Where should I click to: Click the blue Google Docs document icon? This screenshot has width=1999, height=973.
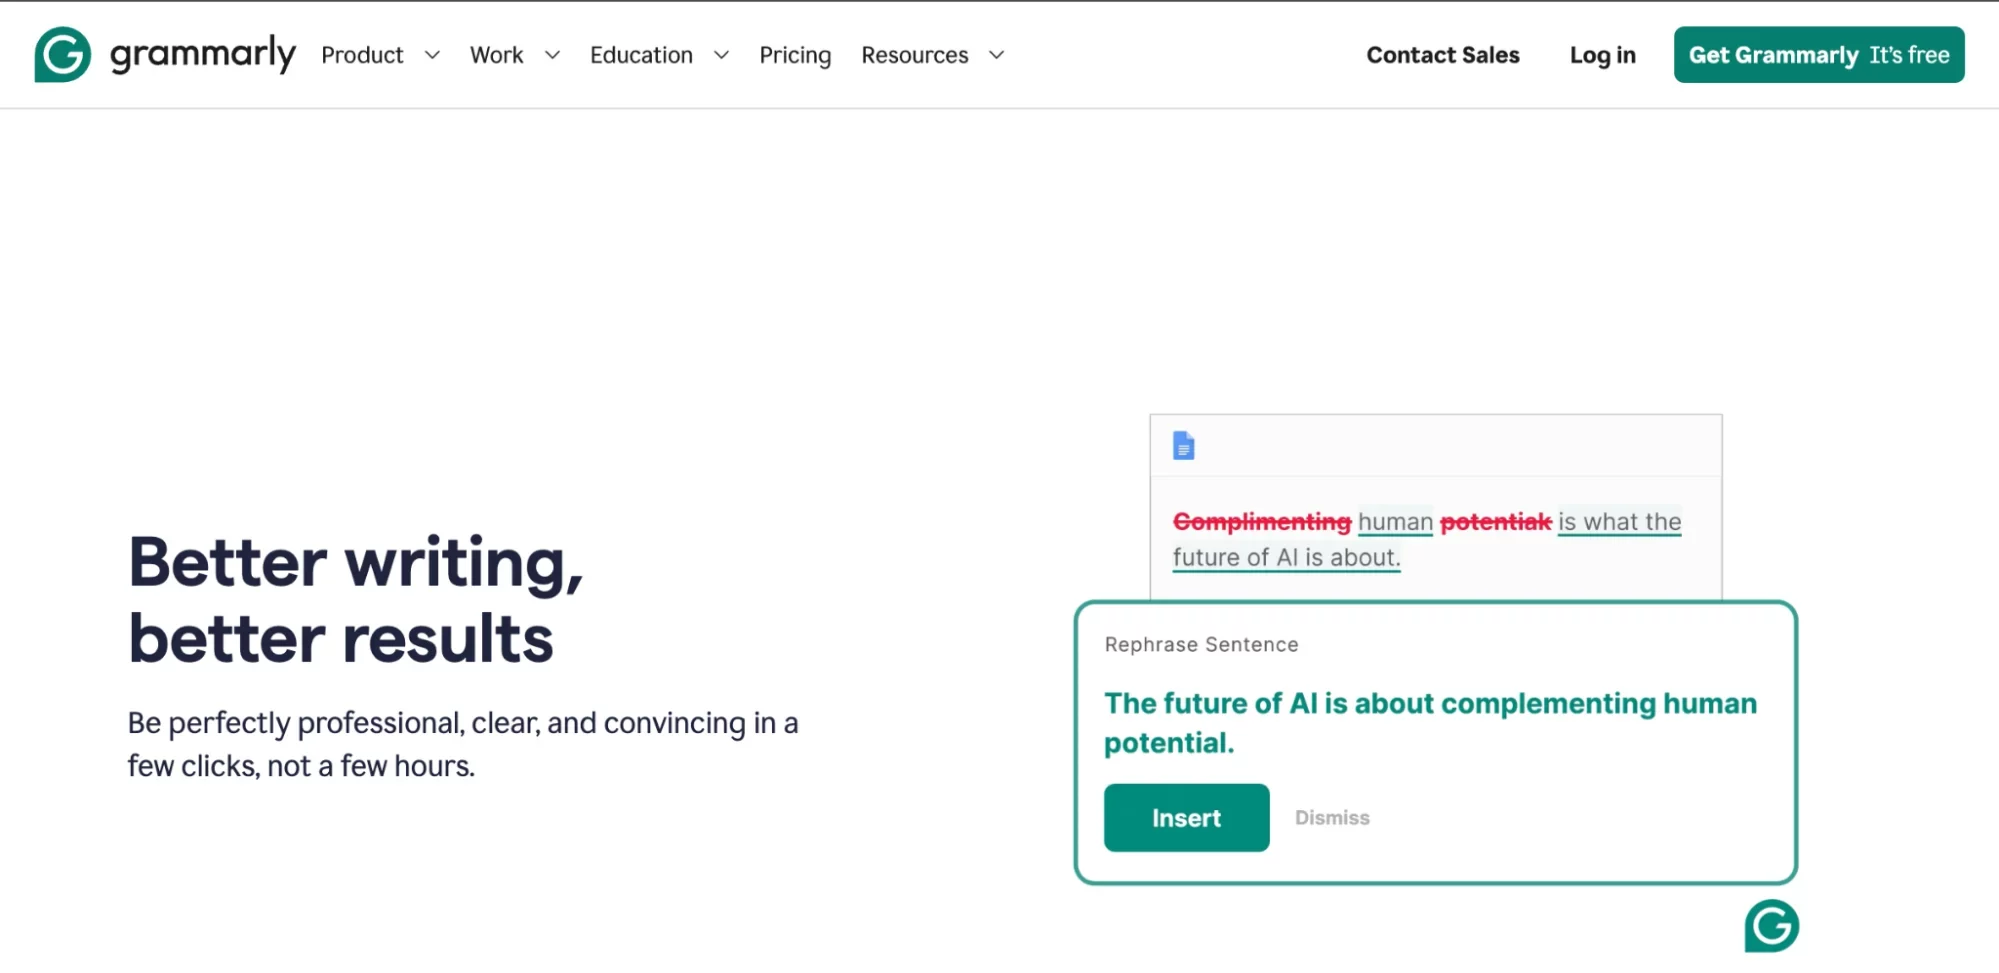coord(1184,446)
